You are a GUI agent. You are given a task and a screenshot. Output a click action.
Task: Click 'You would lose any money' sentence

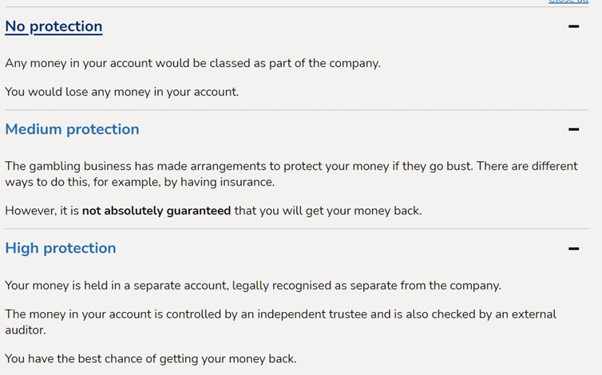(122, 92)
